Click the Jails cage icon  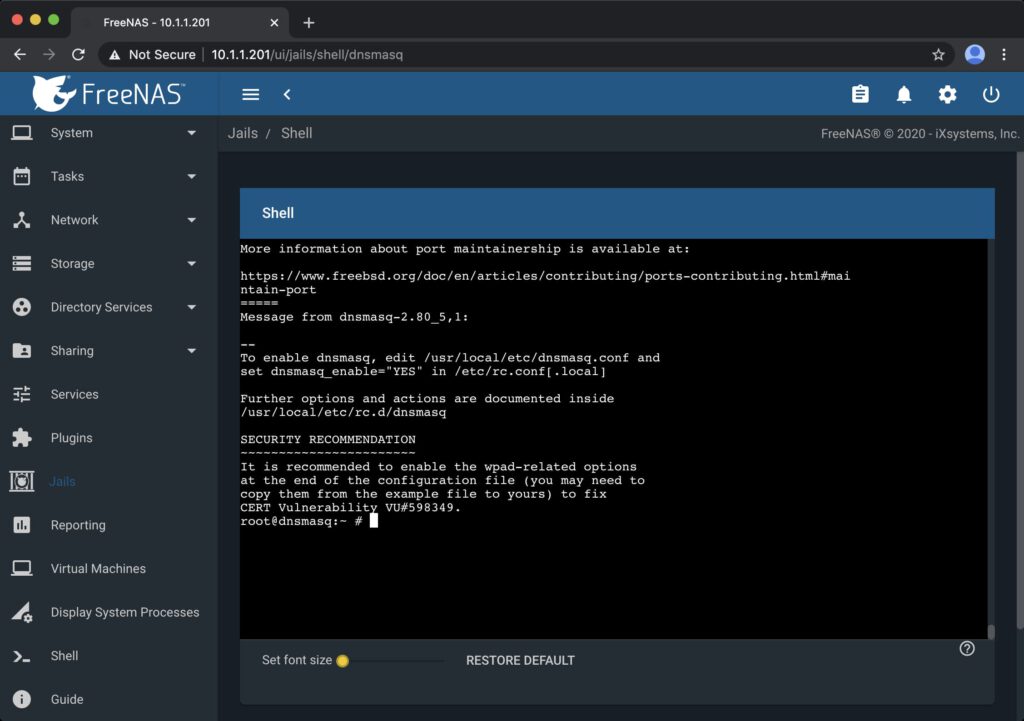22,481
